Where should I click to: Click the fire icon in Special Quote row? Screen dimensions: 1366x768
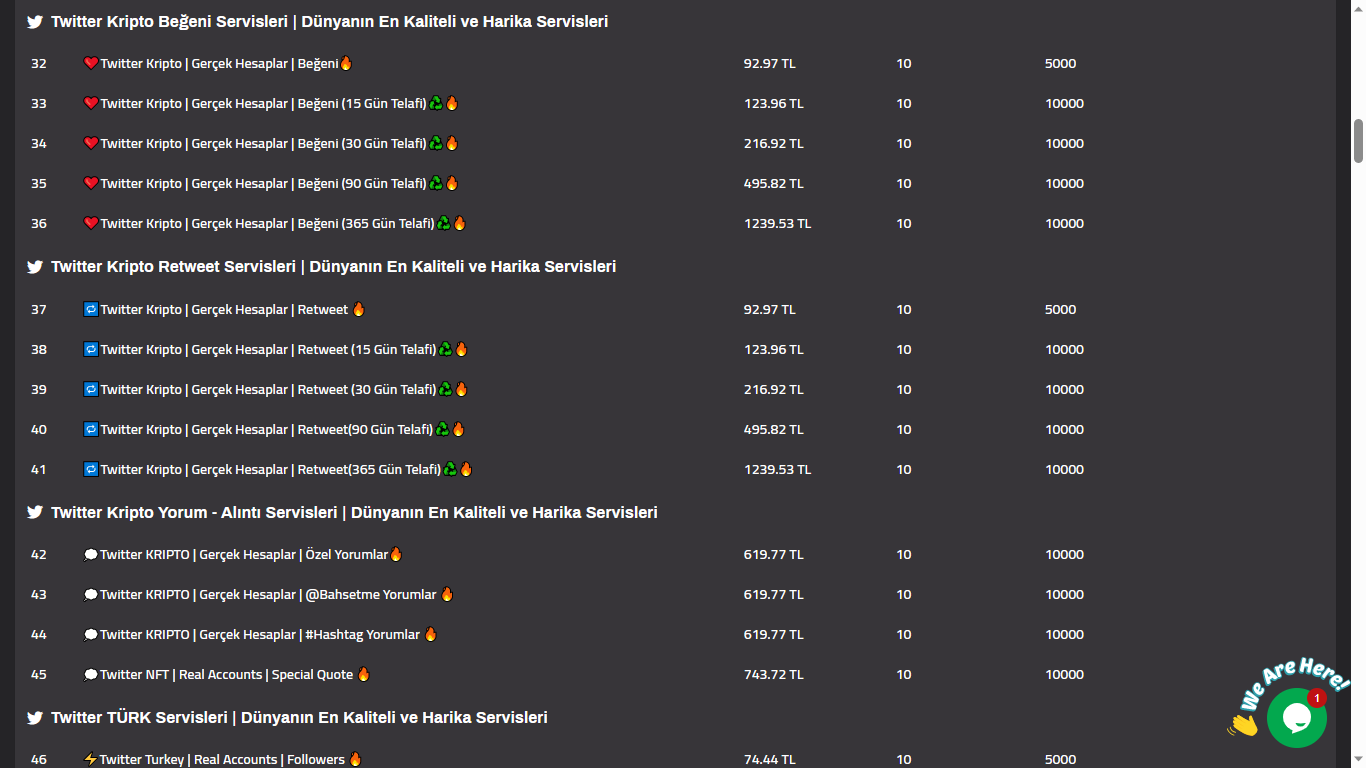click(x=363, y=674)
